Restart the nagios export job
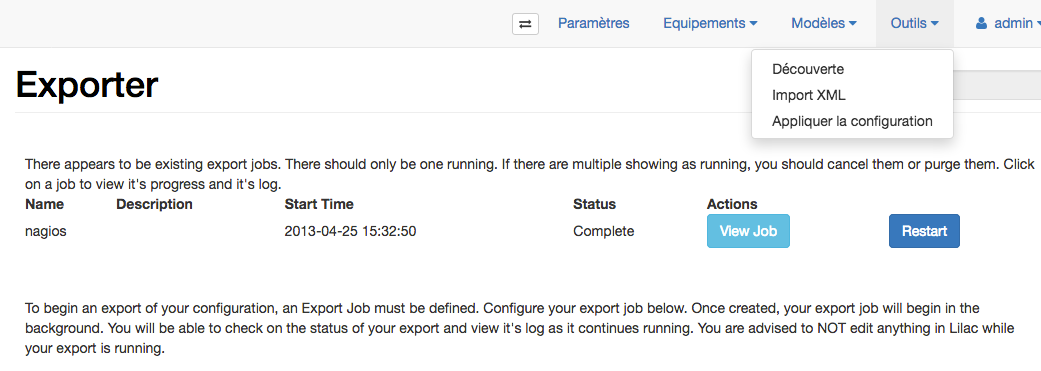This screenshot has height=371, width=1041. (924, 231)
